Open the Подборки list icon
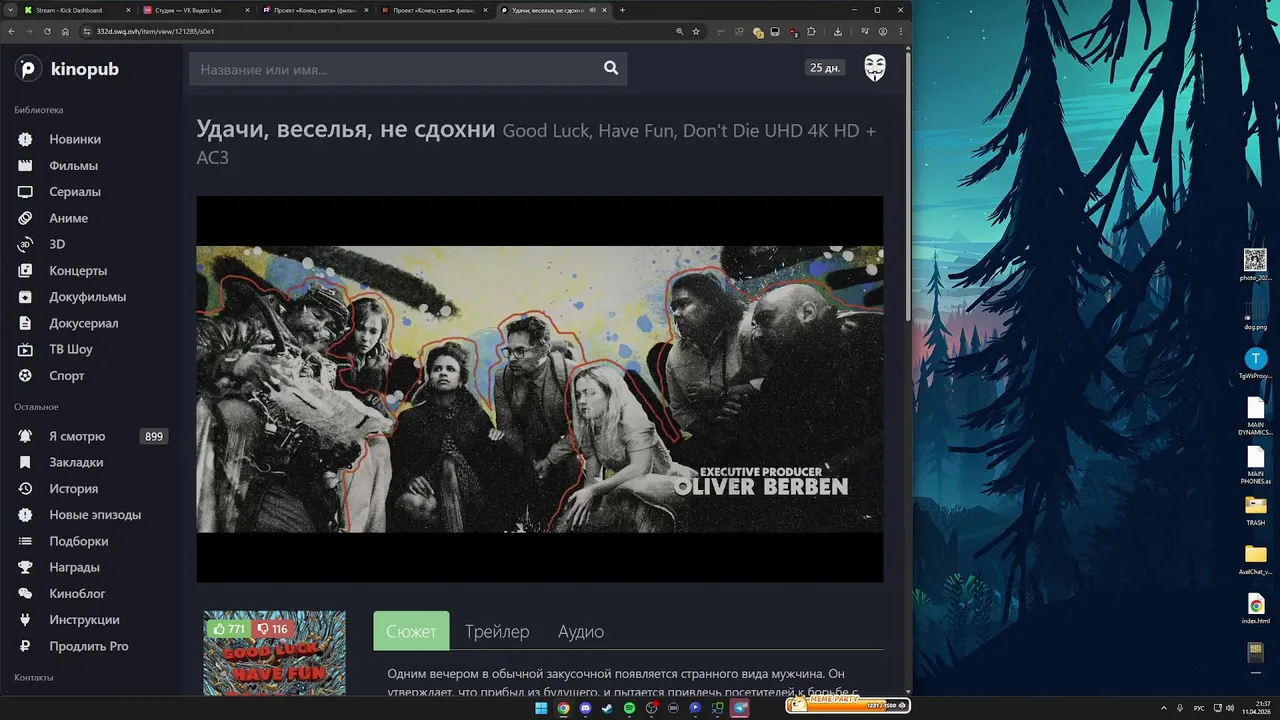The height and width of the screenshot is (720, 1280). point(25,541)
